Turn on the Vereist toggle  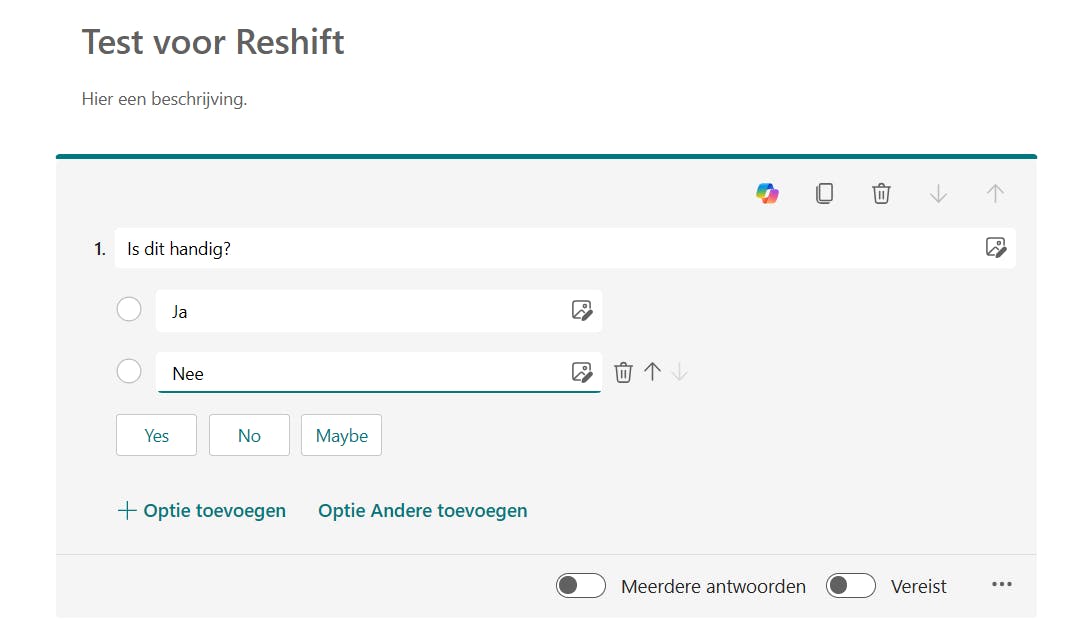click(851, 586)
